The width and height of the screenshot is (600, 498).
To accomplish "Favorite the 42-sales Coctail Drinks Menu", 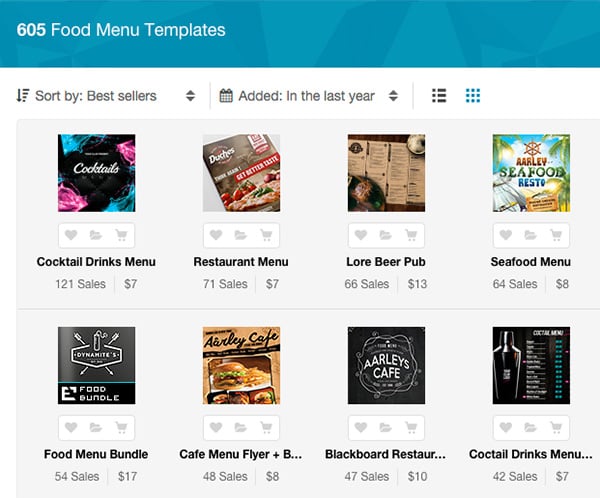I will tap(506, 427).
